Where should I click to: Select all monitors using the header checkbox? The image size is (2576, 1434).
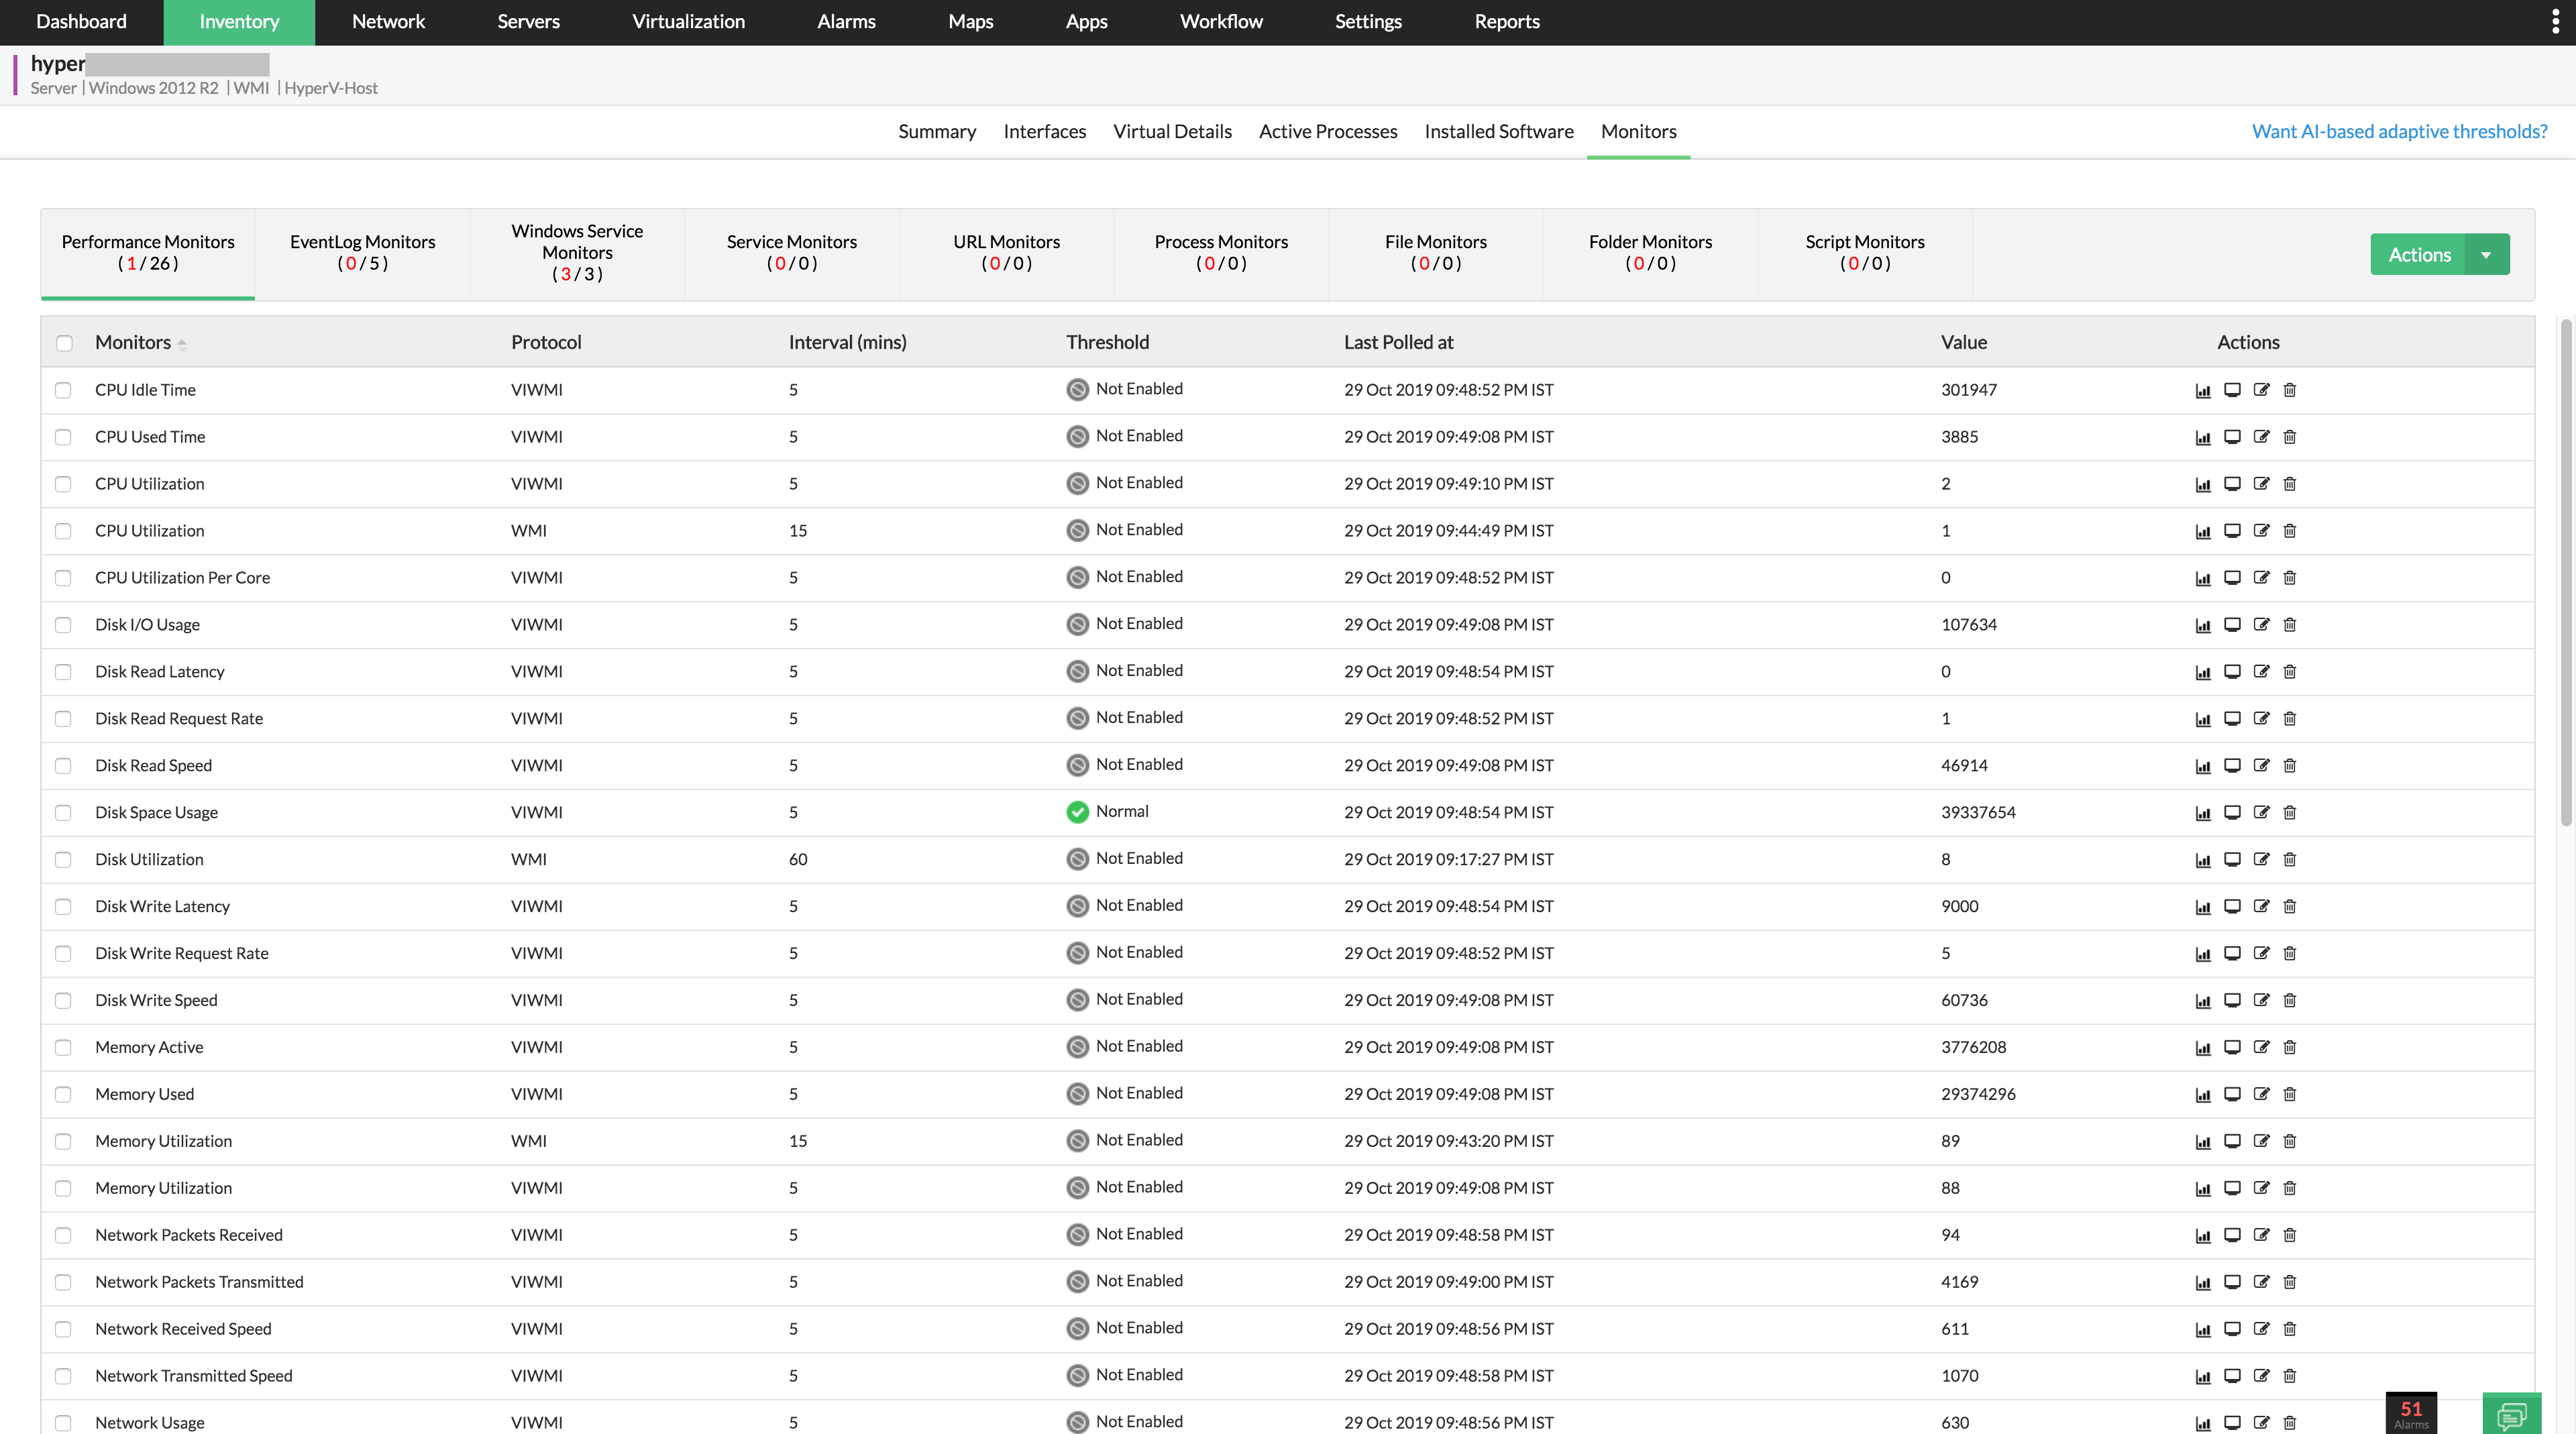tap(64, 342)
